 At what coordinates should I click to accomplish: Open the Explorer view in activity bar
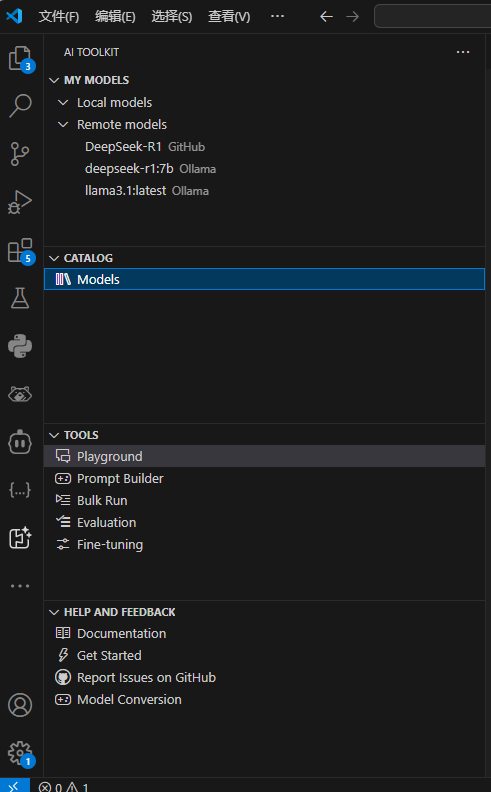pos(20,58)
